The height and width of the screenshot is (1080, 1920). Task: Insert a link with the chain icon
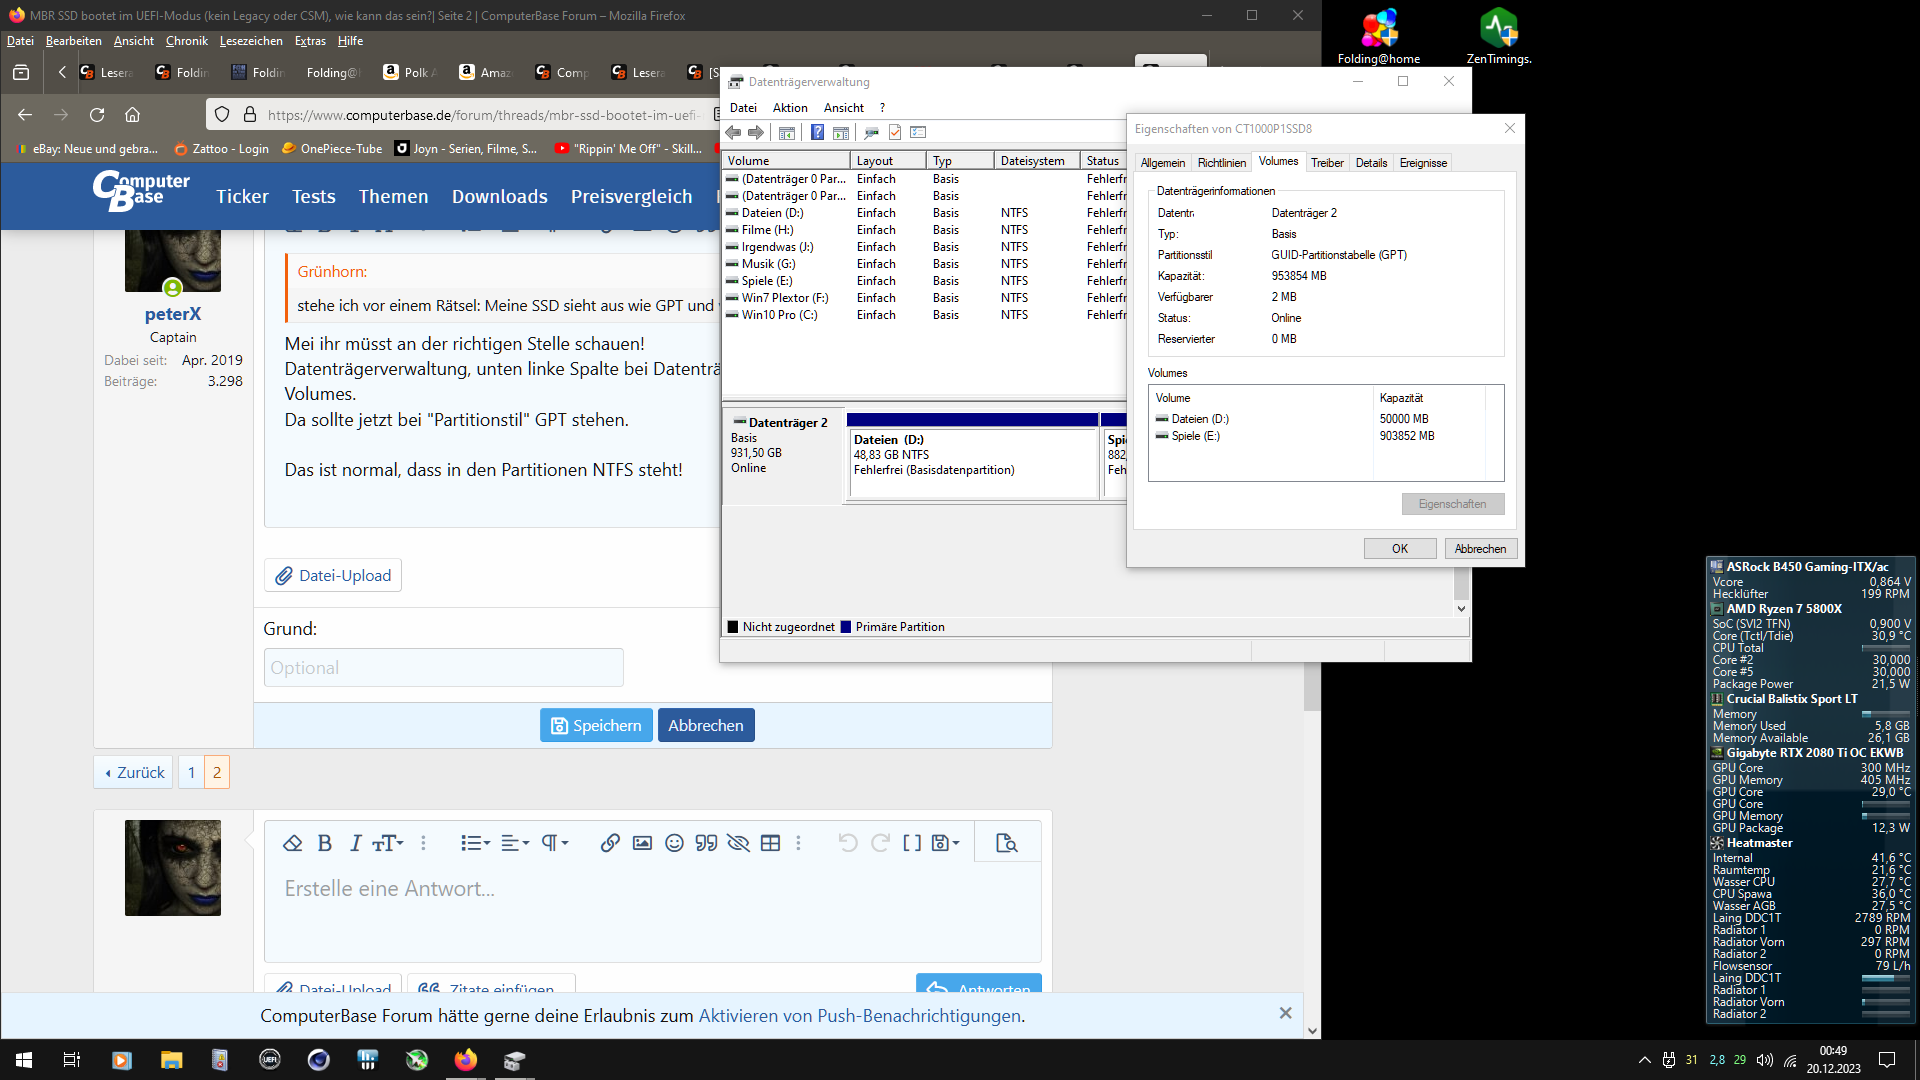click(x=610, y=843)
